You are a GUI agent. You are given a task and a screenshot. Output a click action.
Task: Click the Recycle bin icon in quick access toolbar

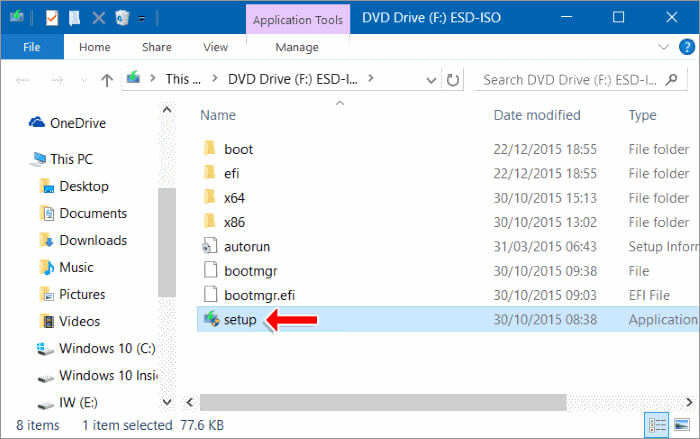coord(122,18)
